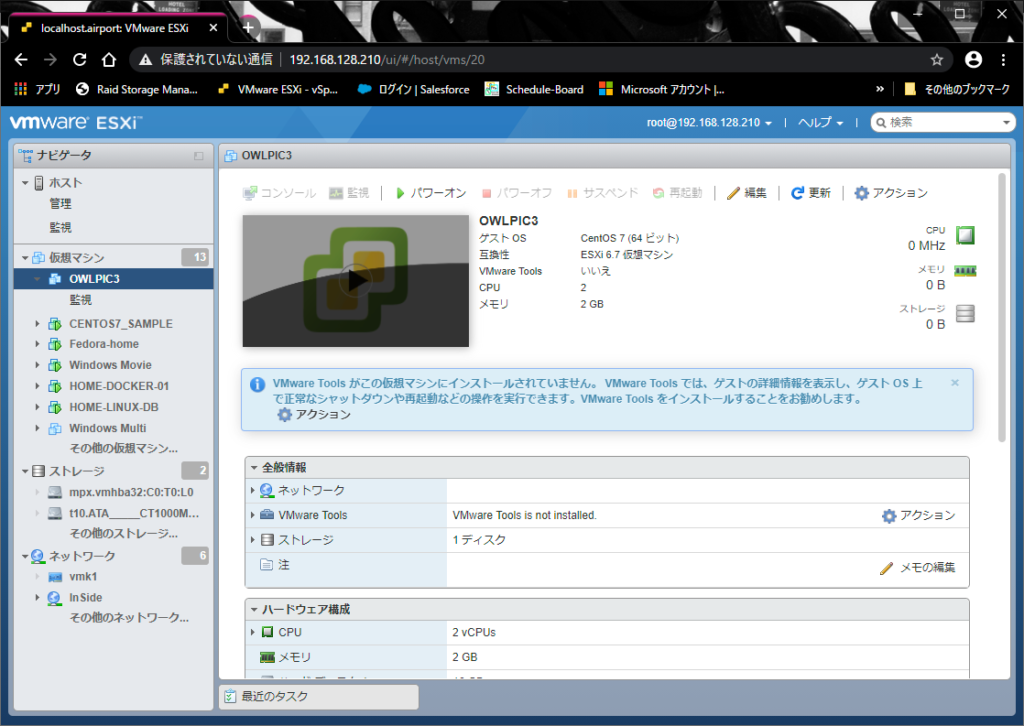Collapse the 仮想マシン tree node
1024x726 pixels.
point(25,258)
